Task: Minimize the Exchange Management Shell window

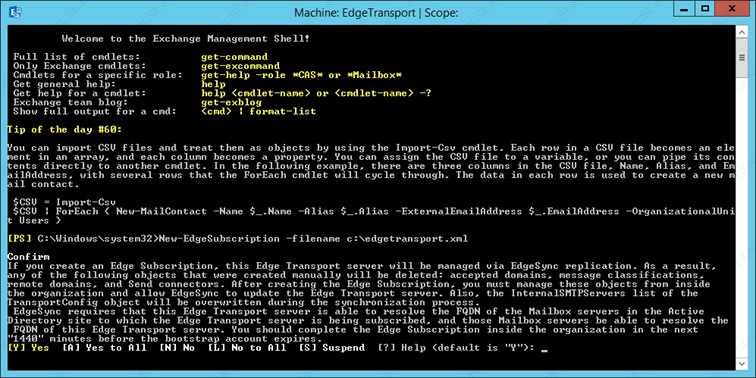Action: pyautogui.click(x=682, y=9)
